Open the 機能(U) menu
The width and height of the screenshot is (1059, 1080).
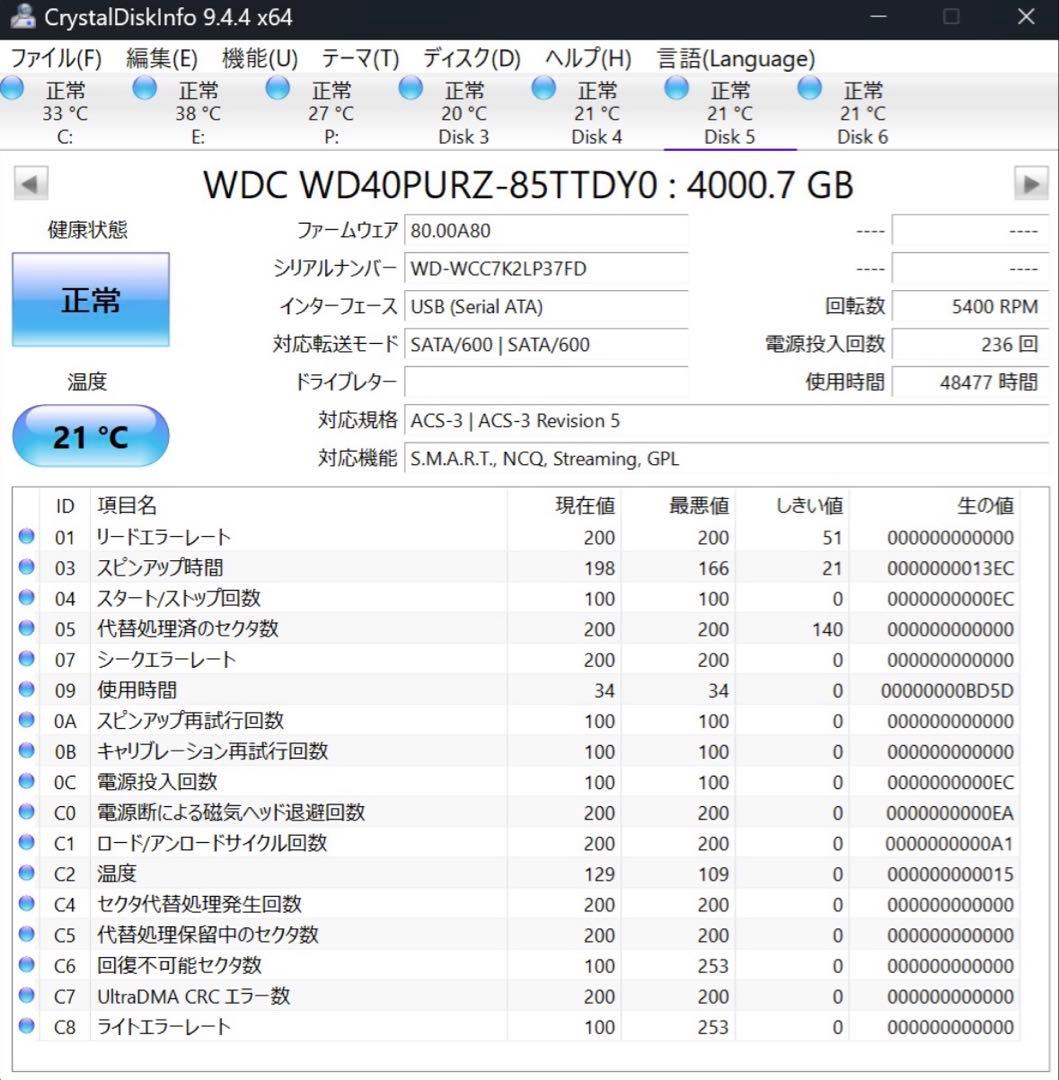coord(260,59)
